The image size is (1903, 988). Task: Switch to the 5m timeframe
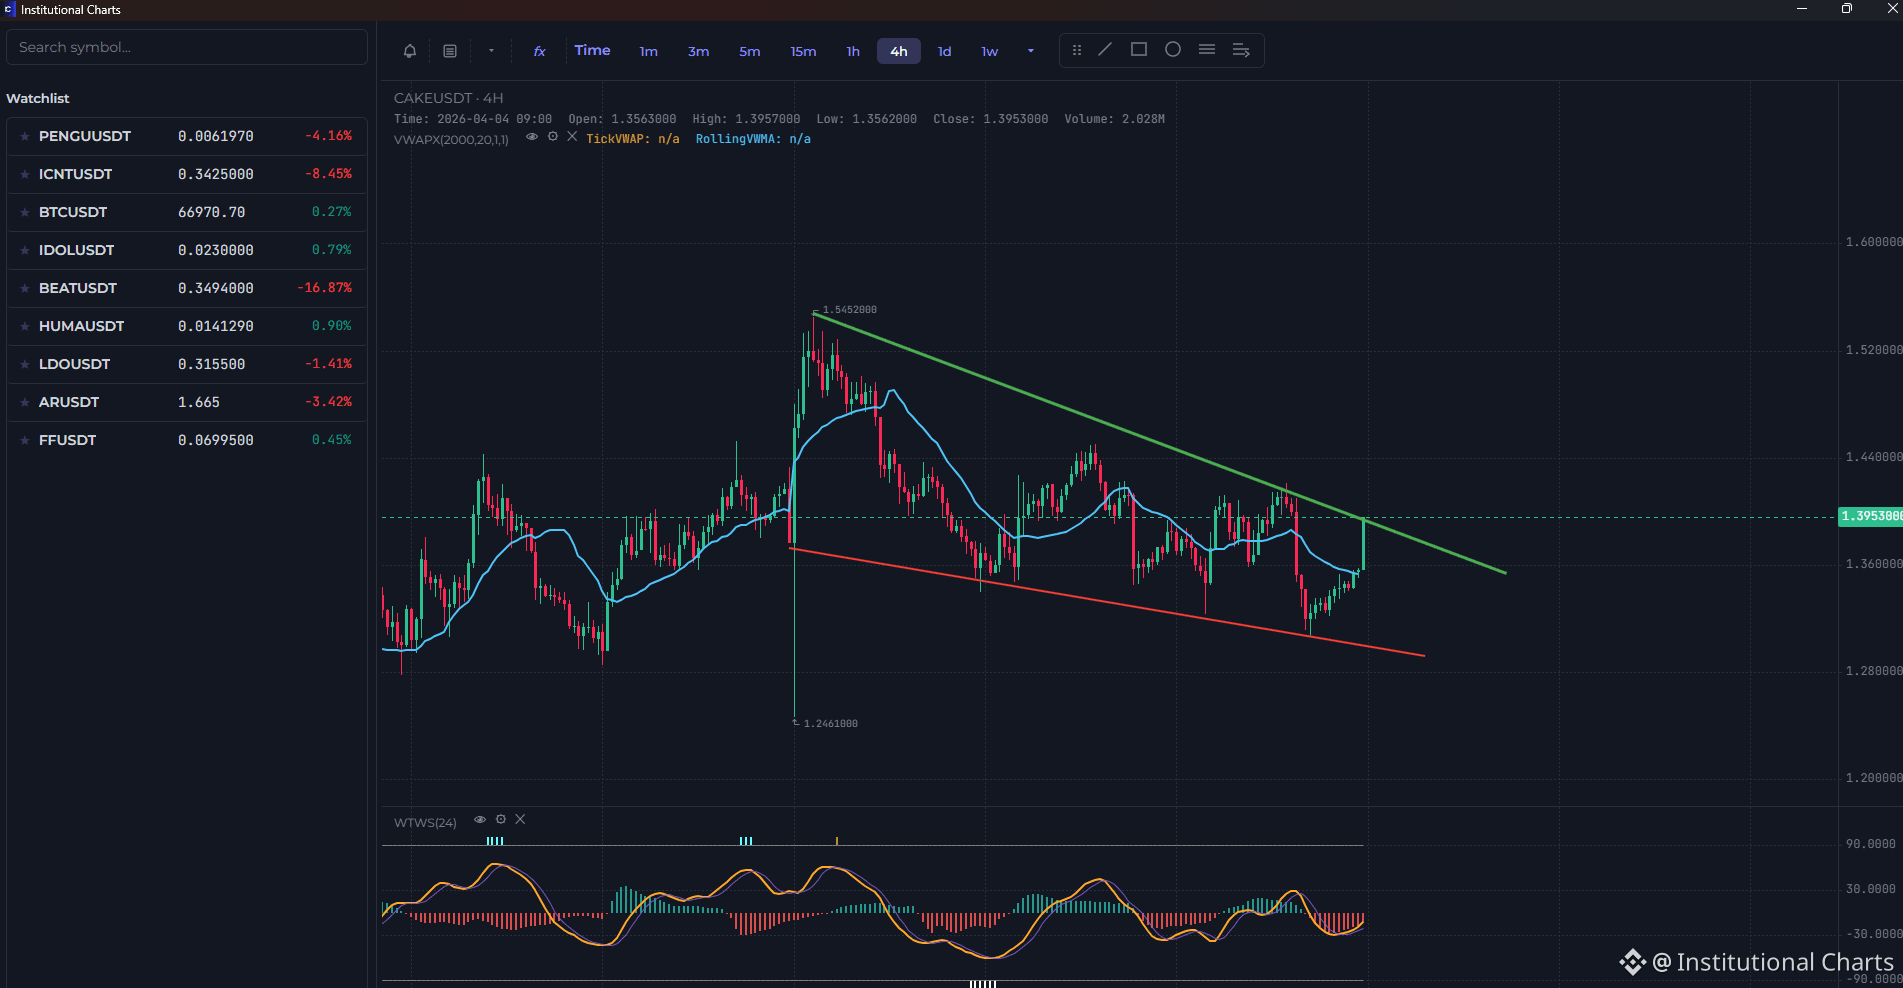[x=750, y=51]
